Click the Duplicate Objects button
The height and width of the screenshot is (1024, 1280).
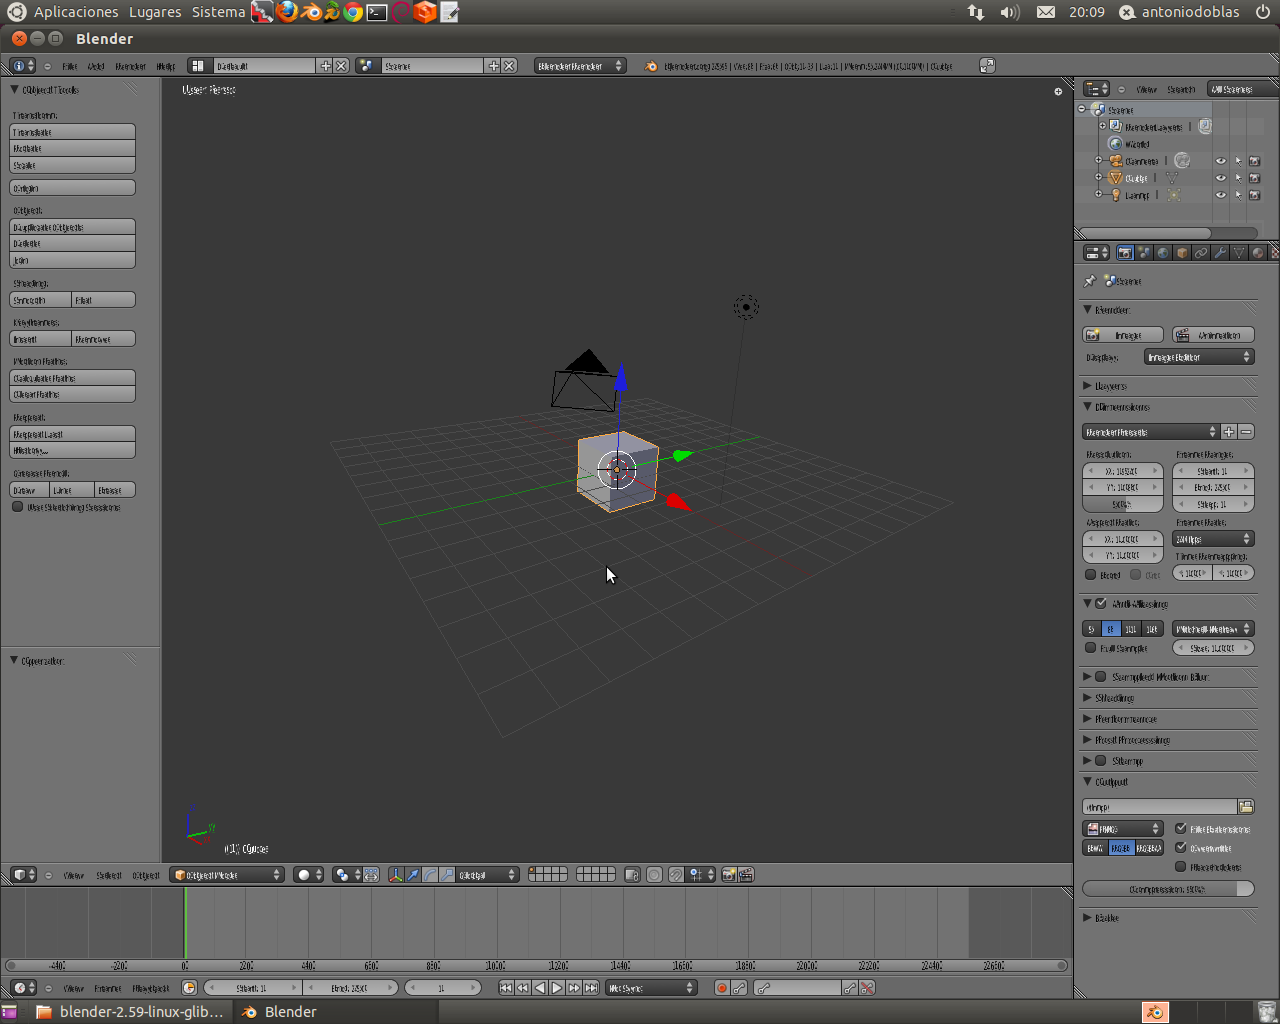pyautogui.click(x=72, y=227)
